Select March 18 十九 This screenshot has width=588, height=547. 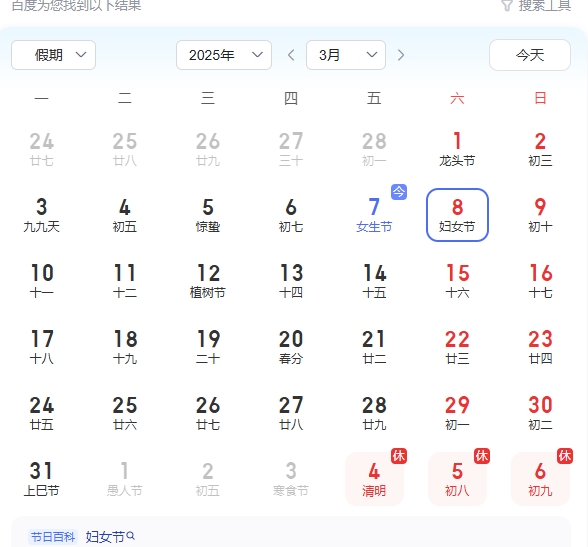pyautogui.click(x=125, y=347)
